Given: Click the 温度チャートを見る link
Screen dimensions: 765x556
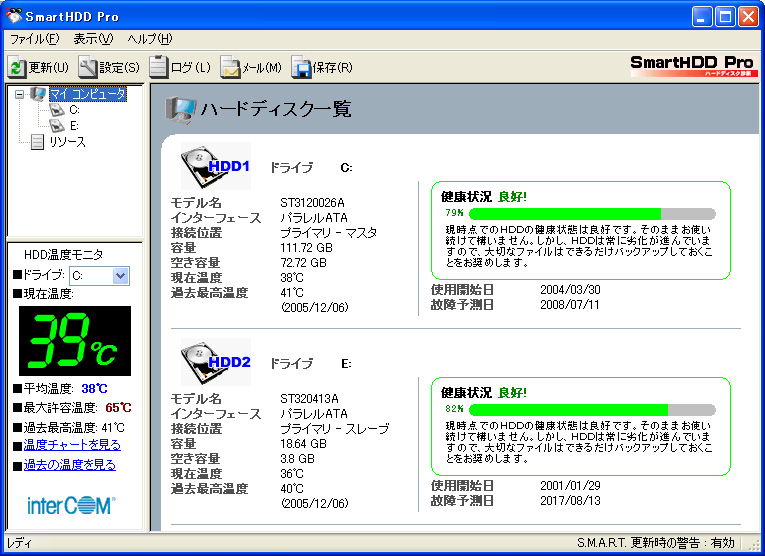Looking at the screenshot, I should pyautogui.click(x=72, y=445).
